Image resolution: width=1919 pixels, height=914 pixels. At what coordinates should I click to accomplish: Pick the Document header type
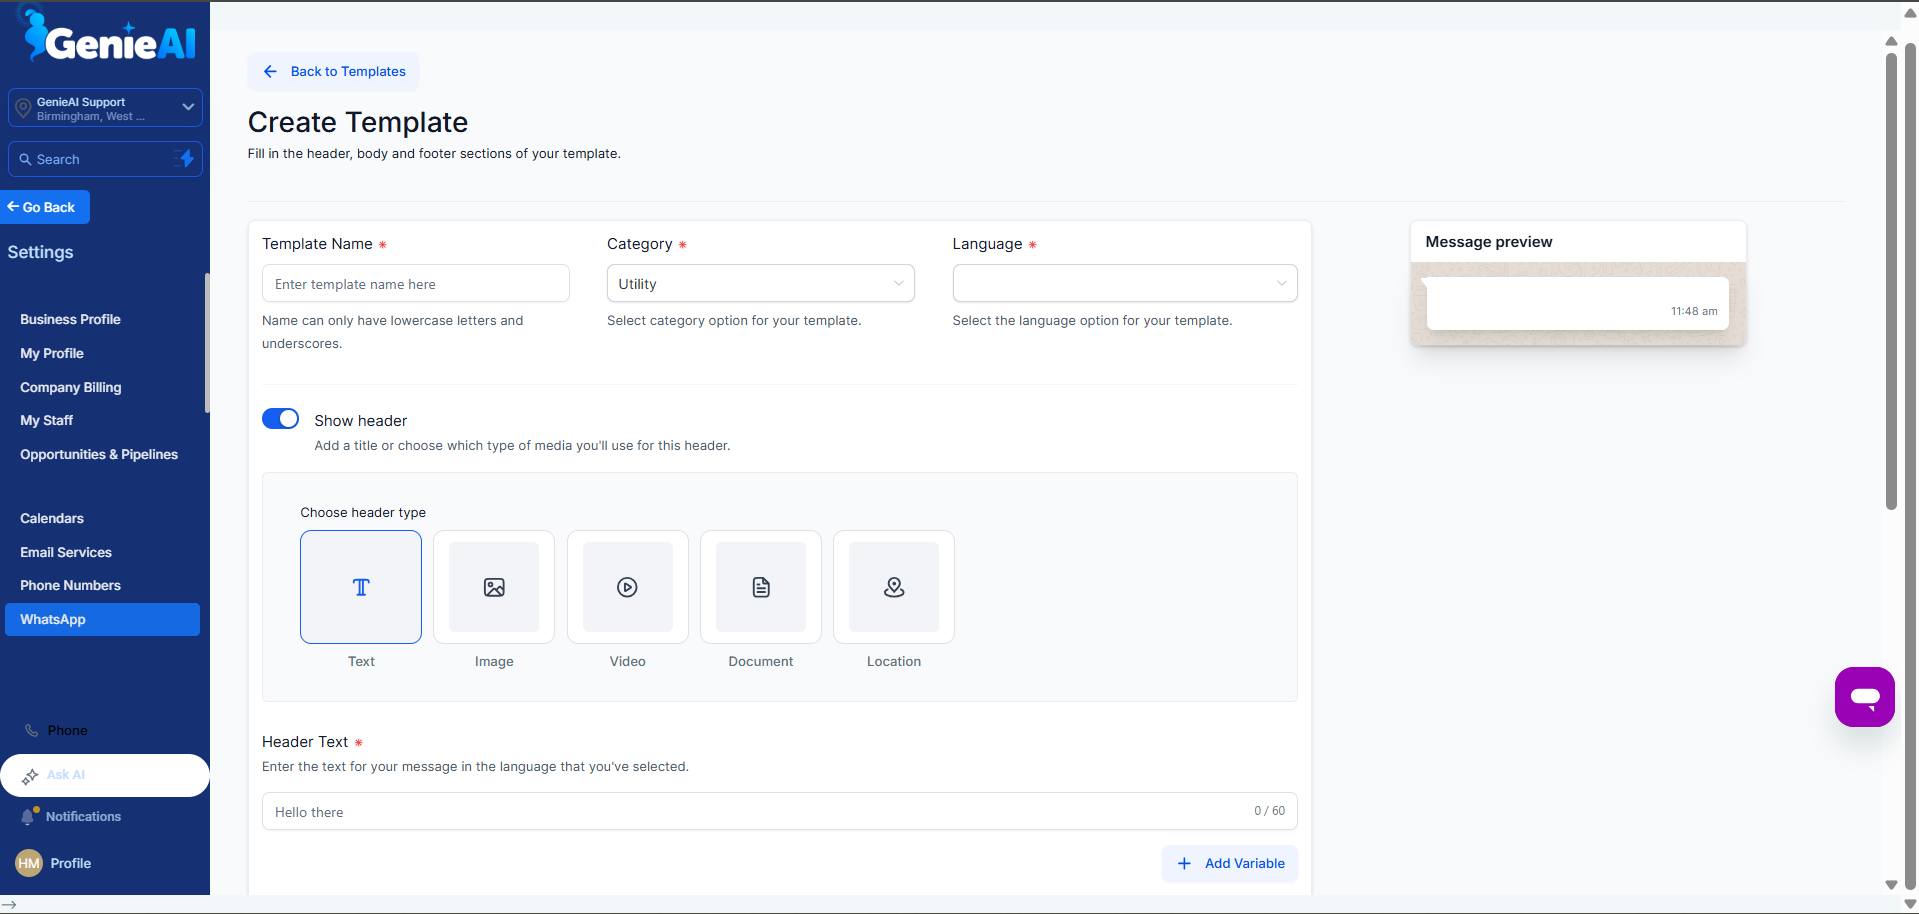(760, 587)
